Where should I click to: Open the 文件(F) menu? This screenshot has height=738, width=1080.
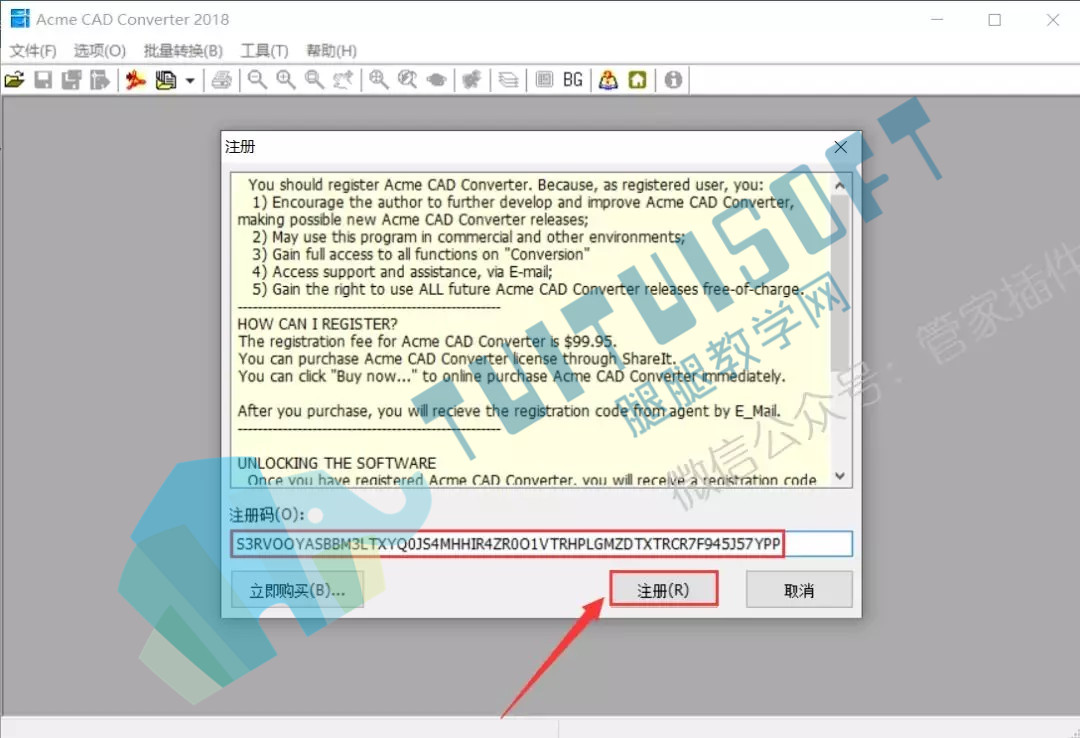coord(33,50)
